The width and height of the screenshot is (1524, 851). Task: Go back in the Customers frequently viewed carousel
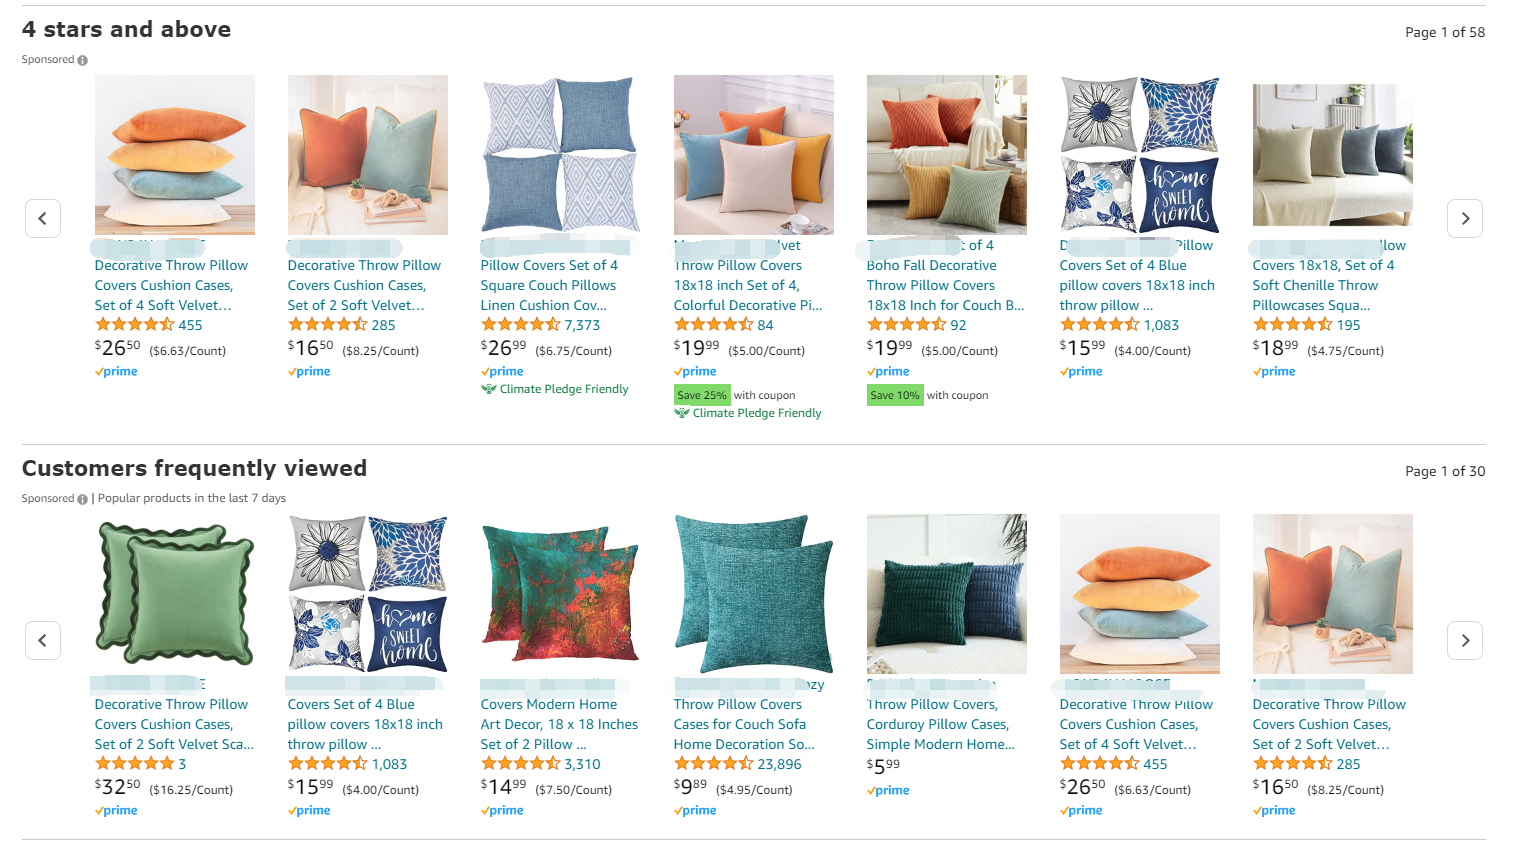click(x=43, y=640)
